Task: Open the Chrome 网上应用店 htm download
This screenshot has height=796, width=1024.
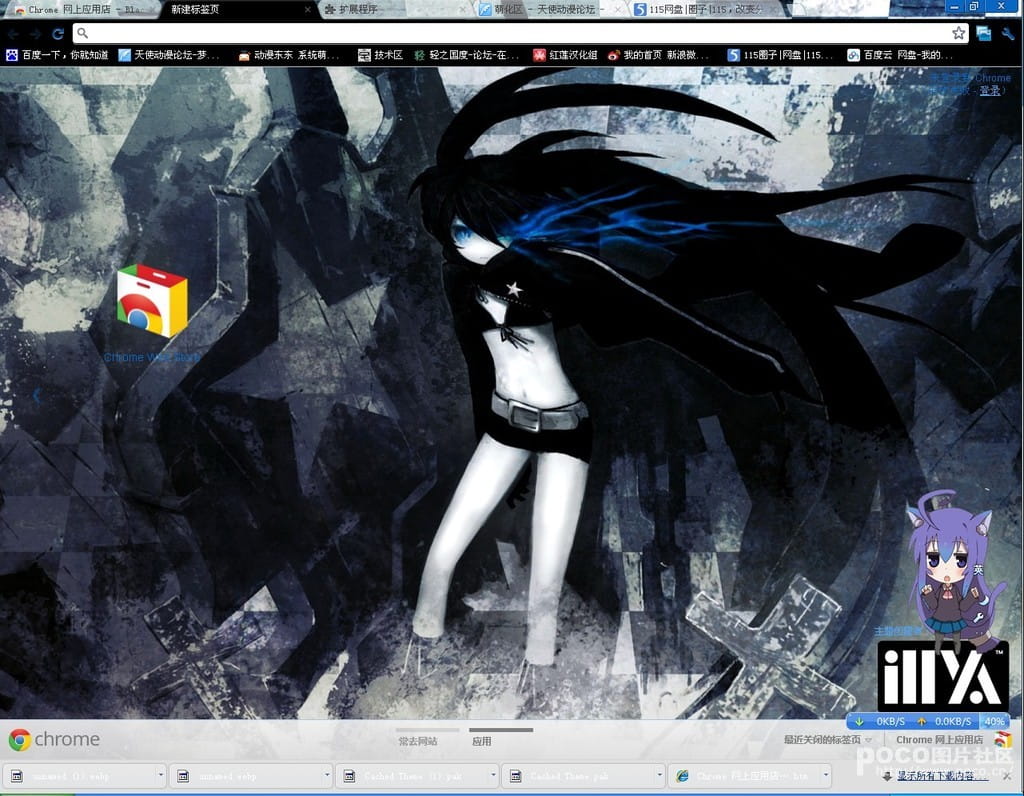Action: click(x=745, y=776)
